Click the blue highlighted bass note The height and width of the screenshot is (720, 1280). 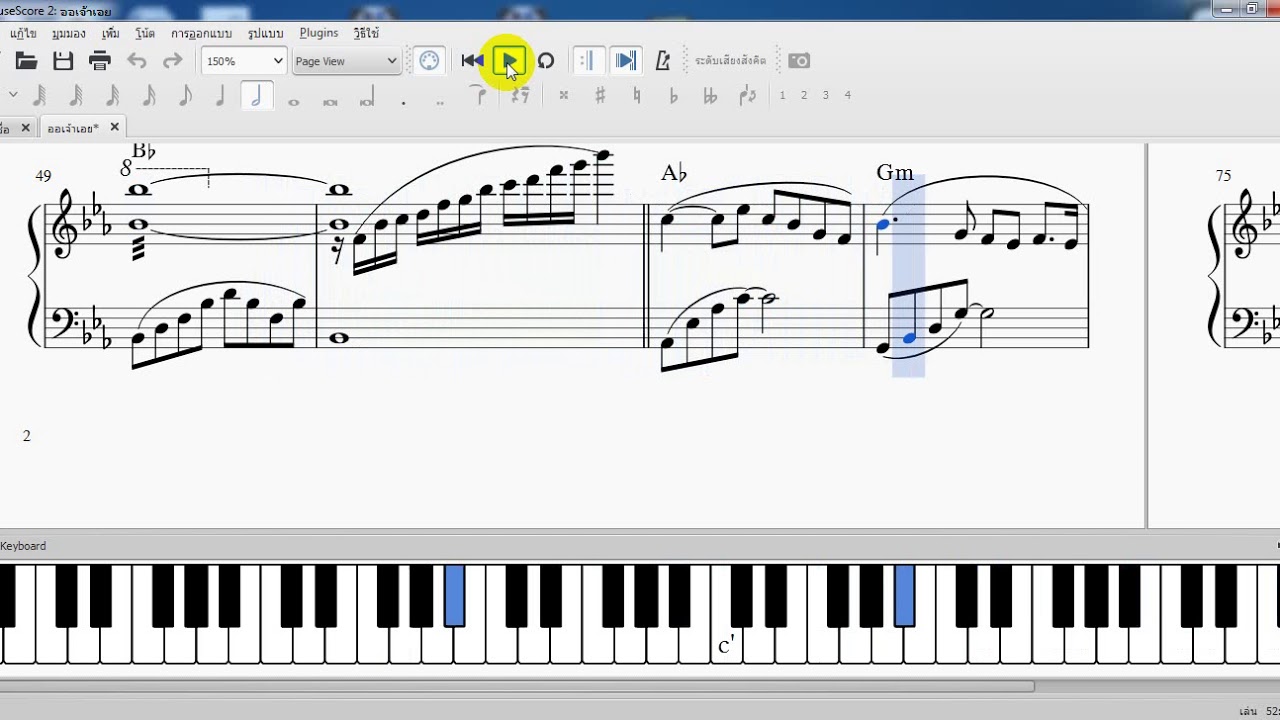[x=909, y=338]
